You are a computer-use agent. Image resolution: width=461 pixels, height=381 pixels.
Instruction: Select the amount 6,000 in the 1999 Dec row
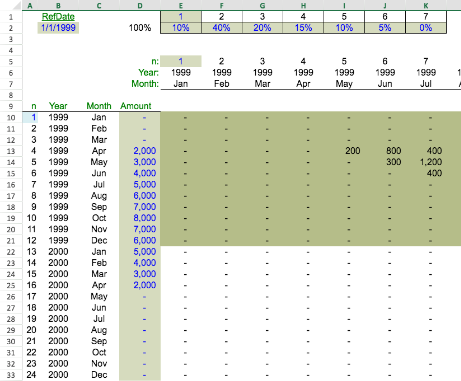pos(145,240)
